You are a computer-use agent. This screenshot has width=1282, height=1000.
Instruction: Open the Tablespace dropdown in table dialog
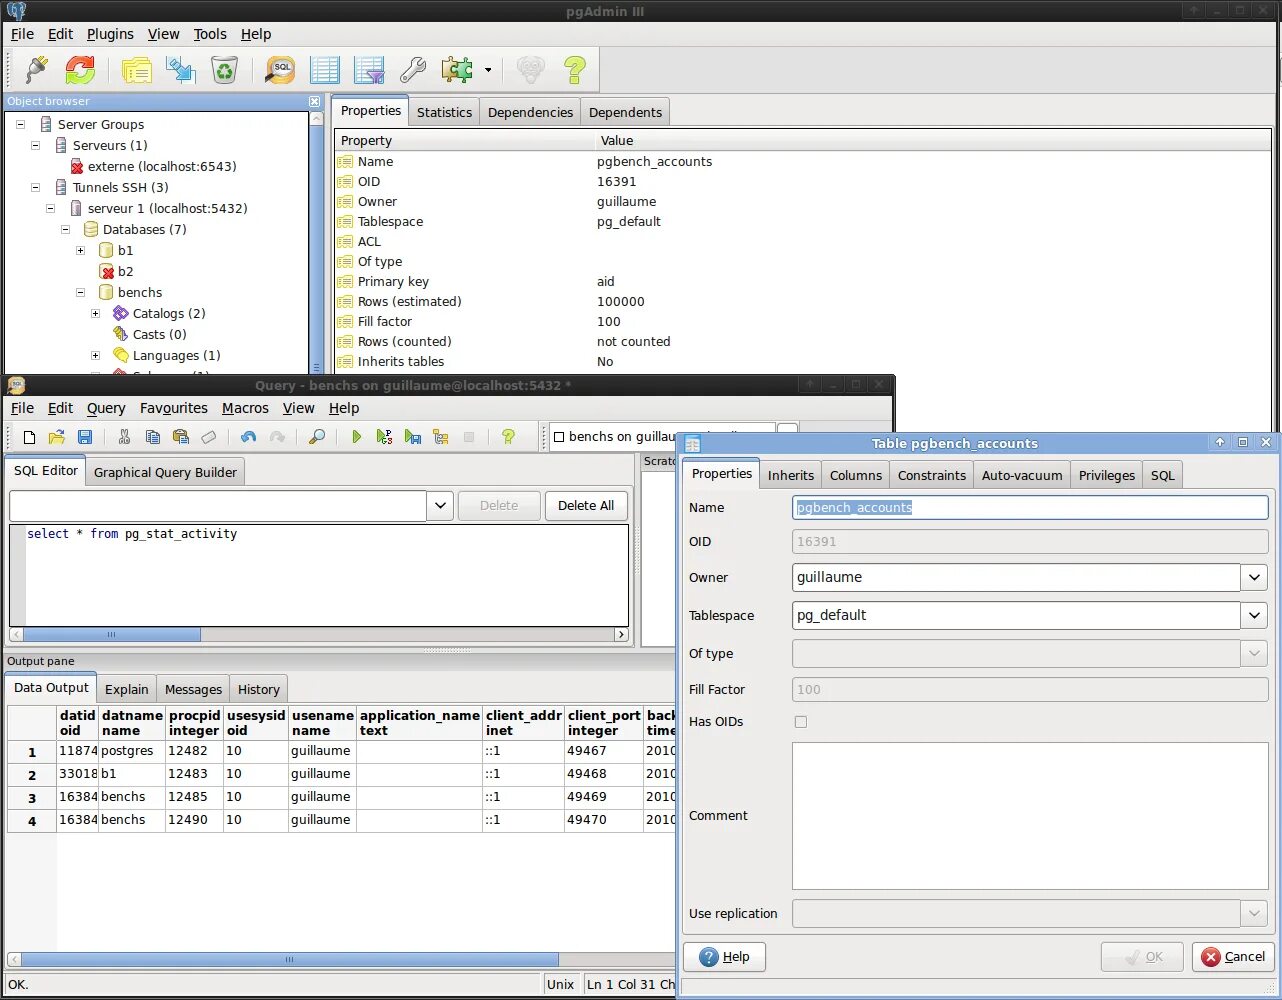[x=1255, y=616]
